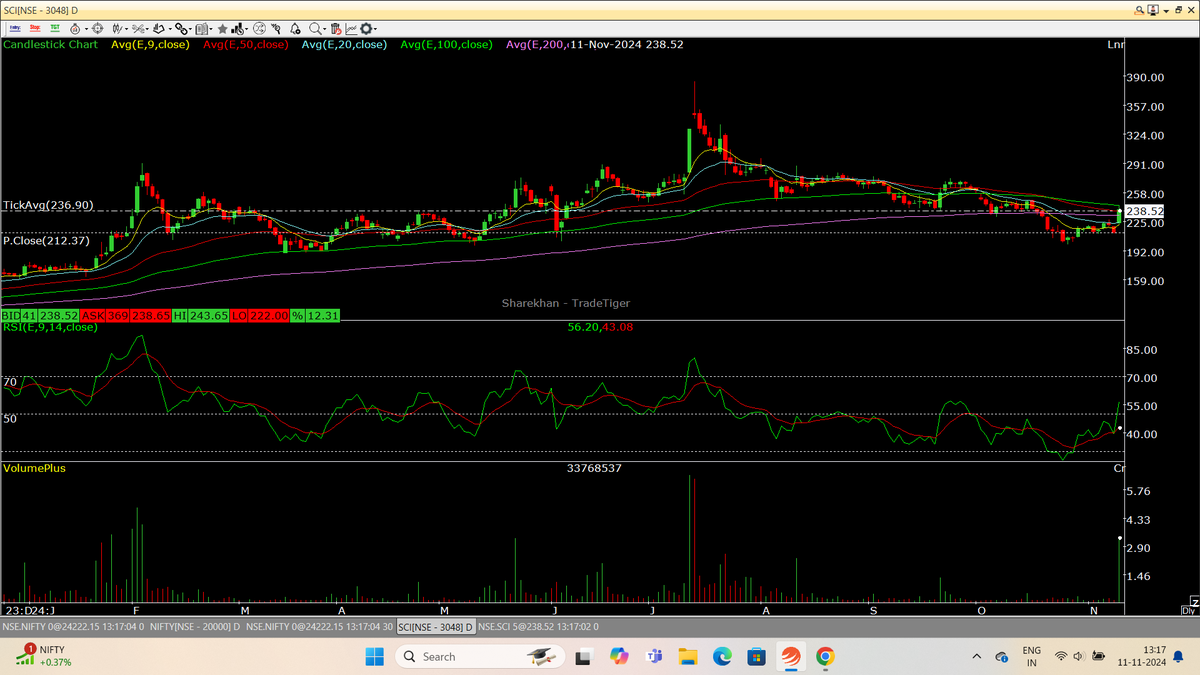Click the candlestick chart type icon

click(x=117, y=29)
